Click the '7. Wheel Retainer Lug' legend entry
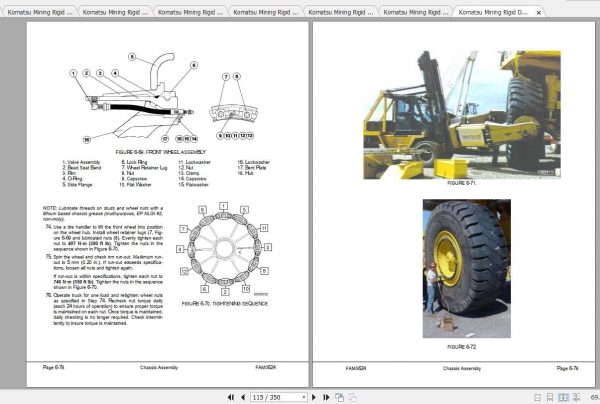 [144, 168]
